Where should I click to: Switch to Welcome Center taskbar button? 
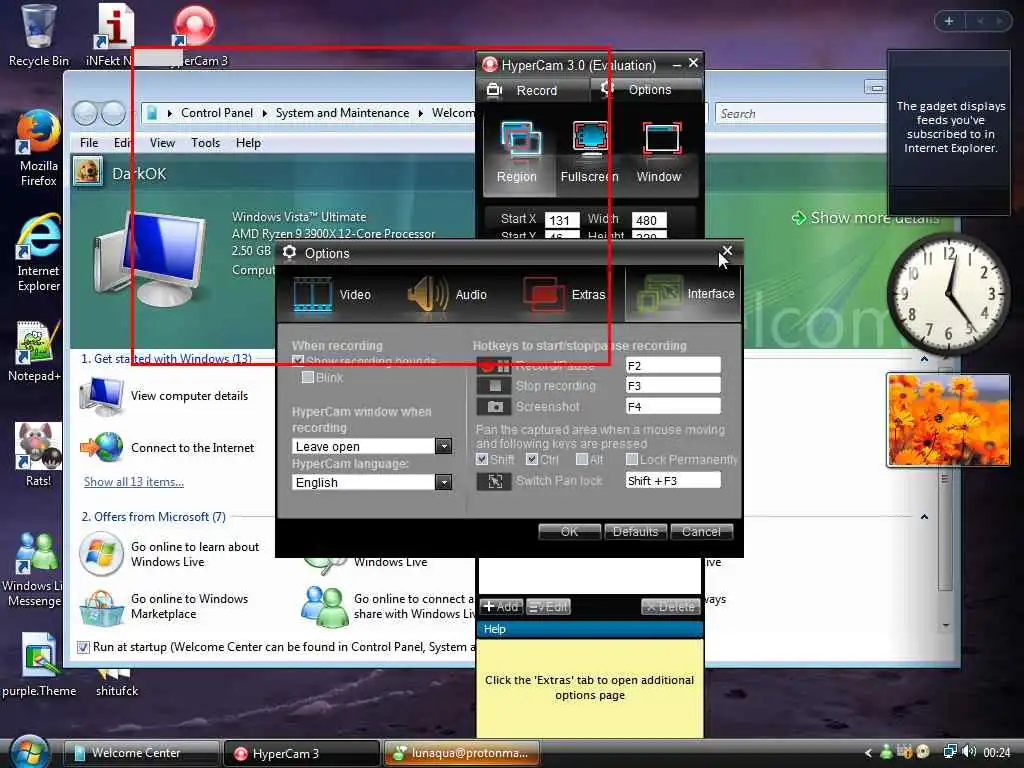pos(141,753)
